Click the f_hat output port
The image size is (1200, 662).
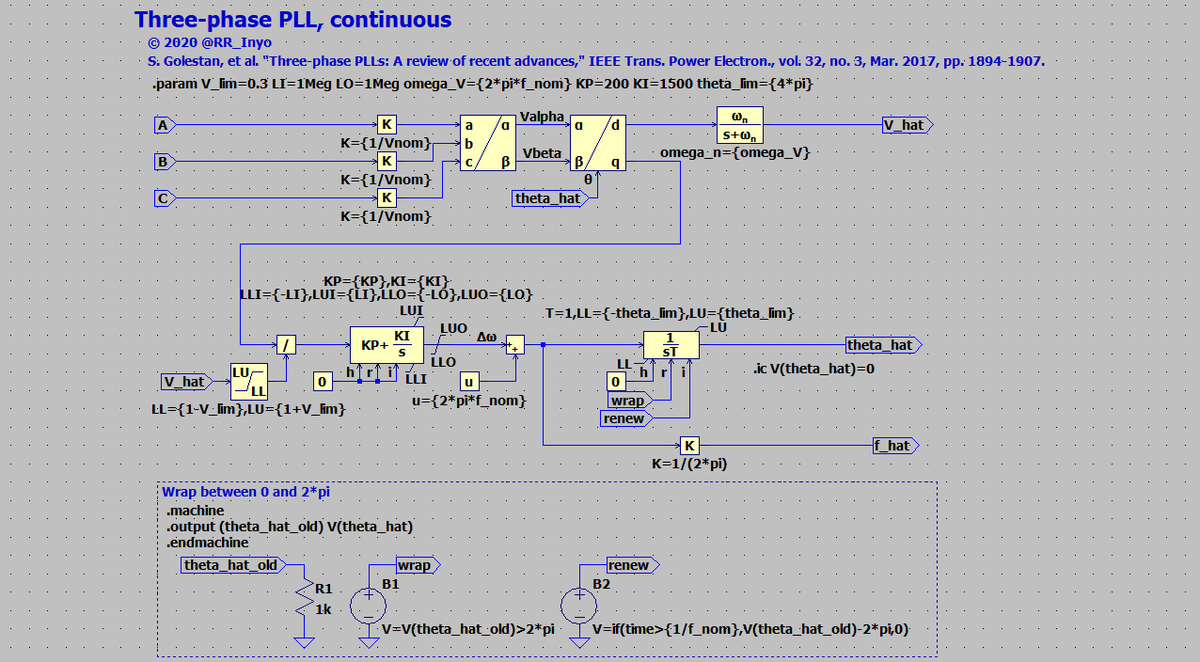point(895,445)
